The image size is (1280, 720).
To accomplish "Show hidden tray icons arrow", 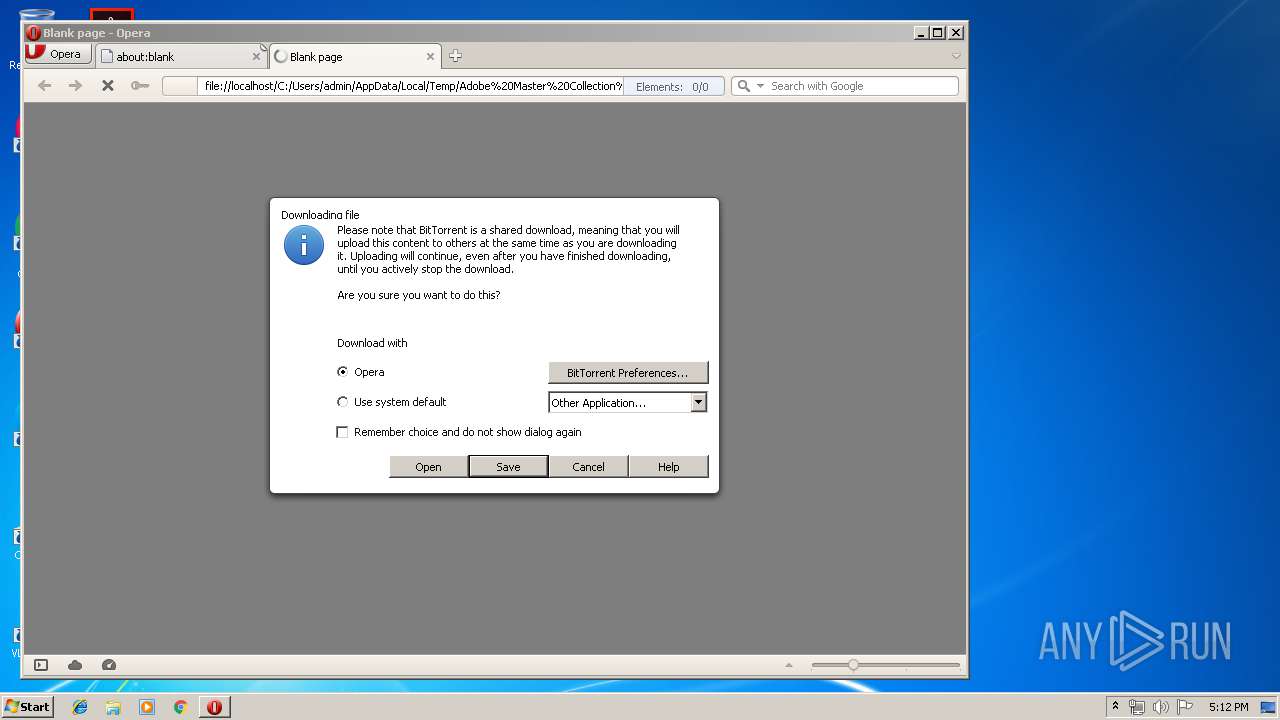I will point(1115,707).
